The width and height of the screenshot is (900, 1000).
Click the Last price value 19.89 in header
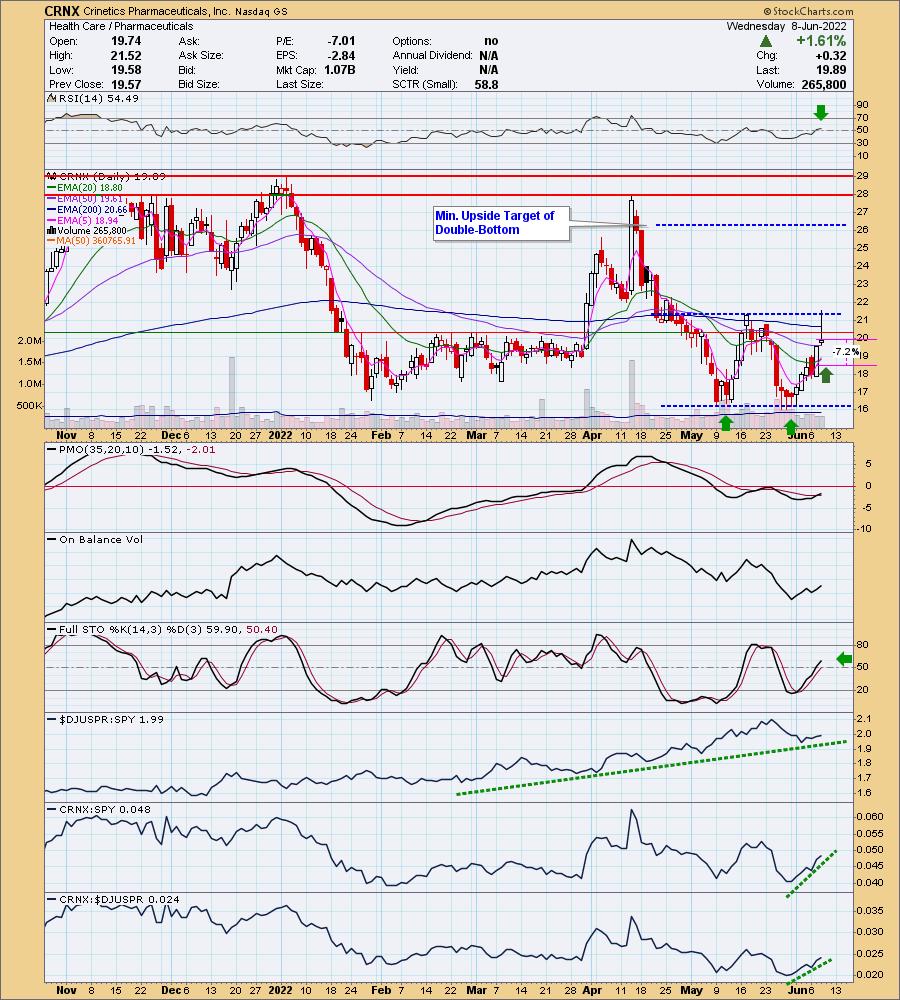click(831, 70)
